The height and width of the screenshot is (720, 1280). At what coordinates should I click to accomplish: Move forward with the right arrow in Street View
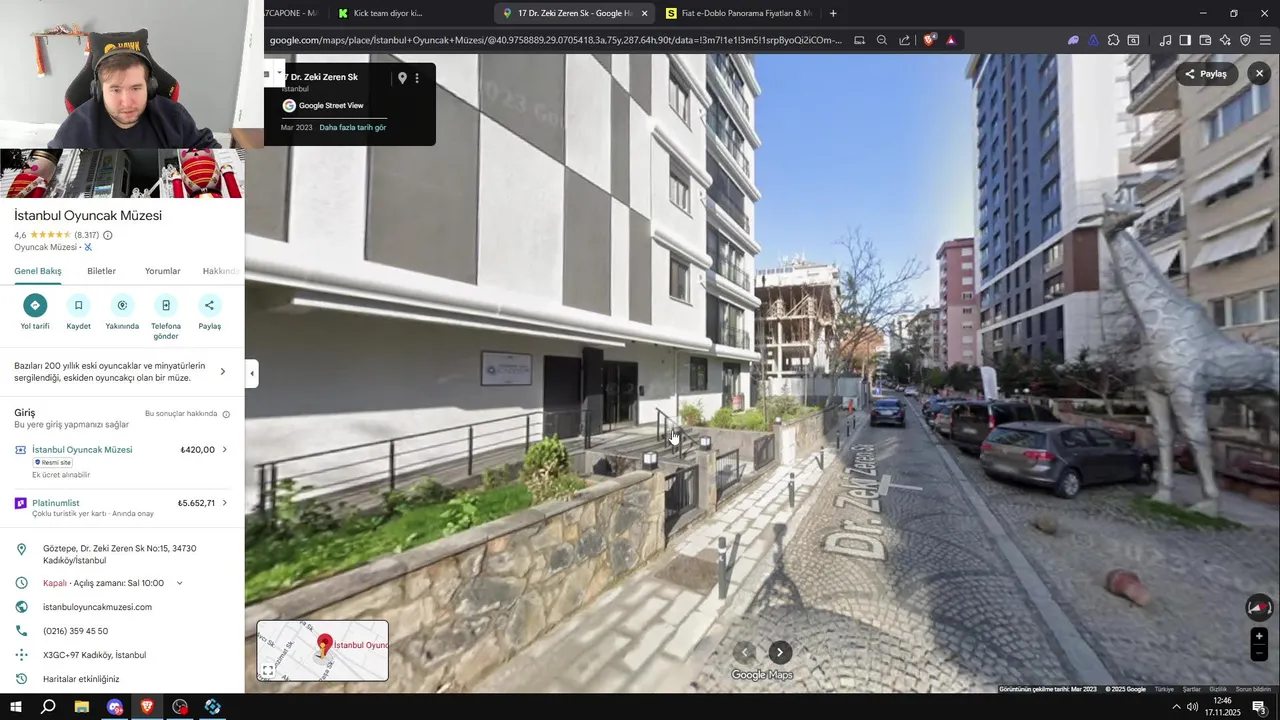[x=780, y=652]
